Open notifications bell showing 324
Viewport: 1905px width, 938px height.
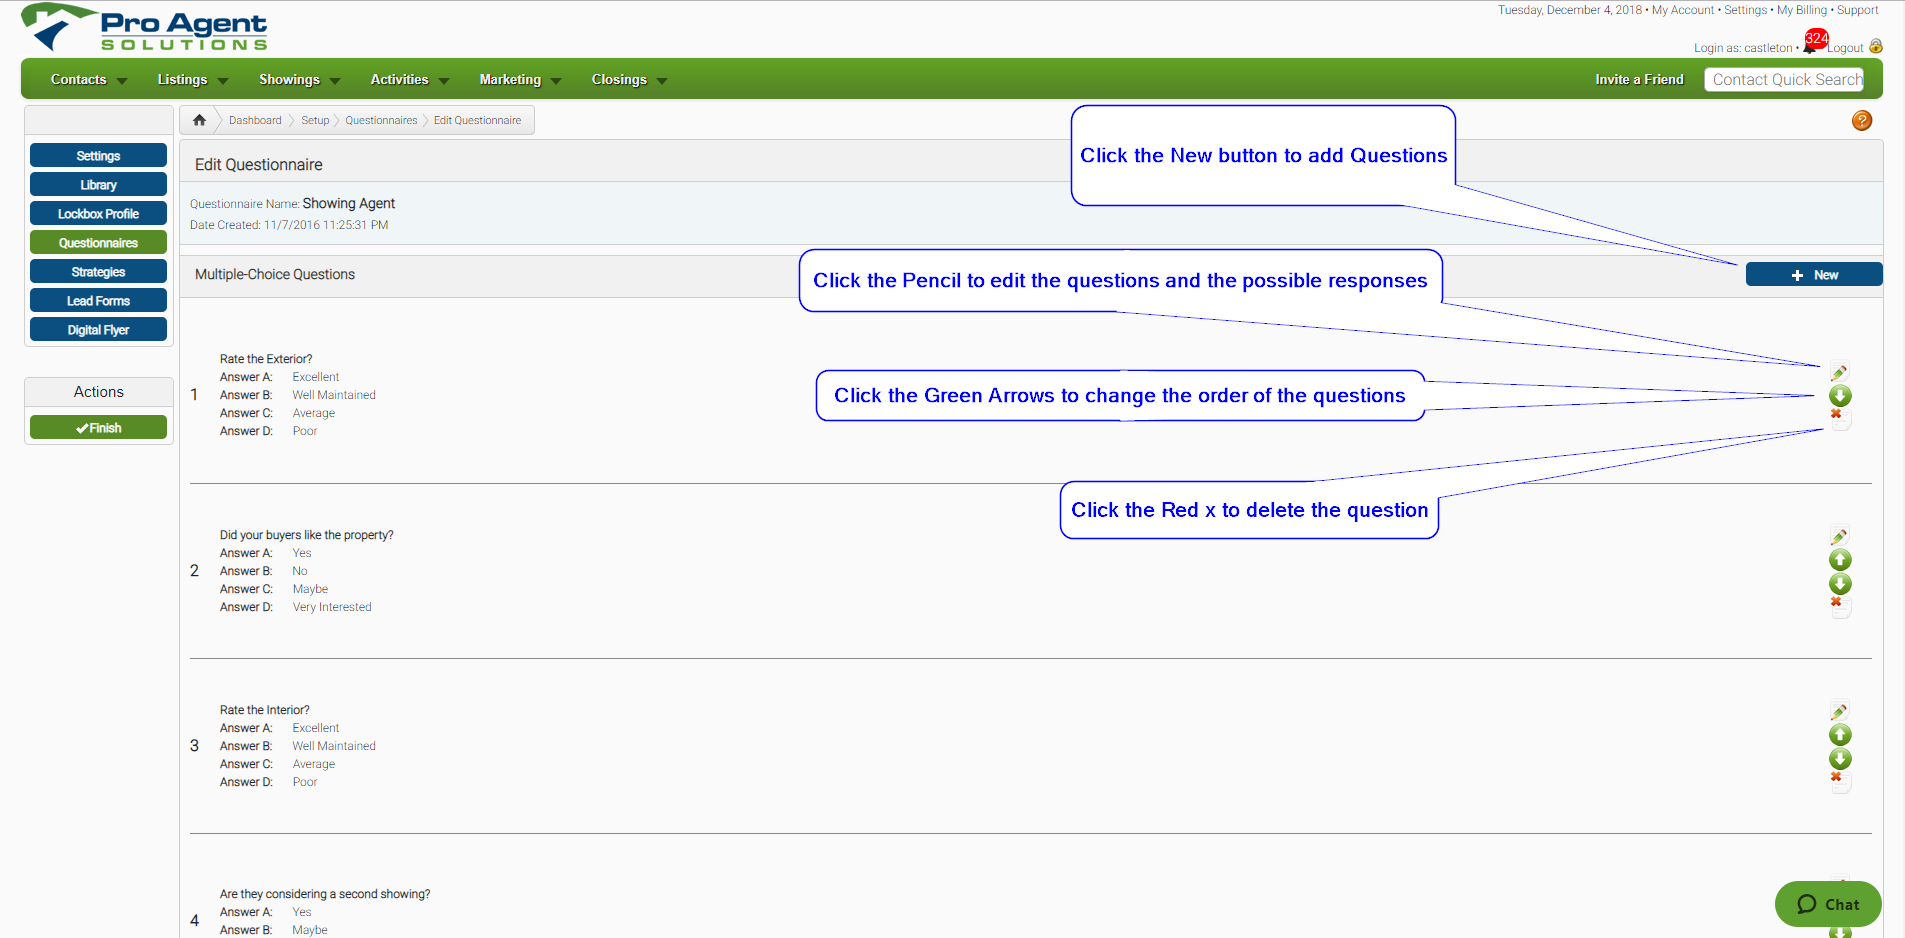(1815, 42)
